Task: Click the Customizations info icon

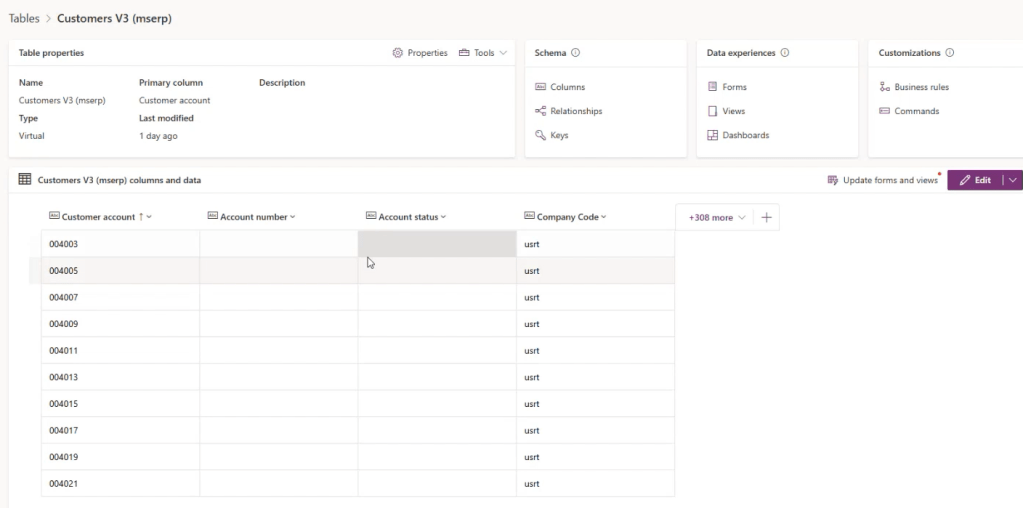Action: (x=950, y=53)
